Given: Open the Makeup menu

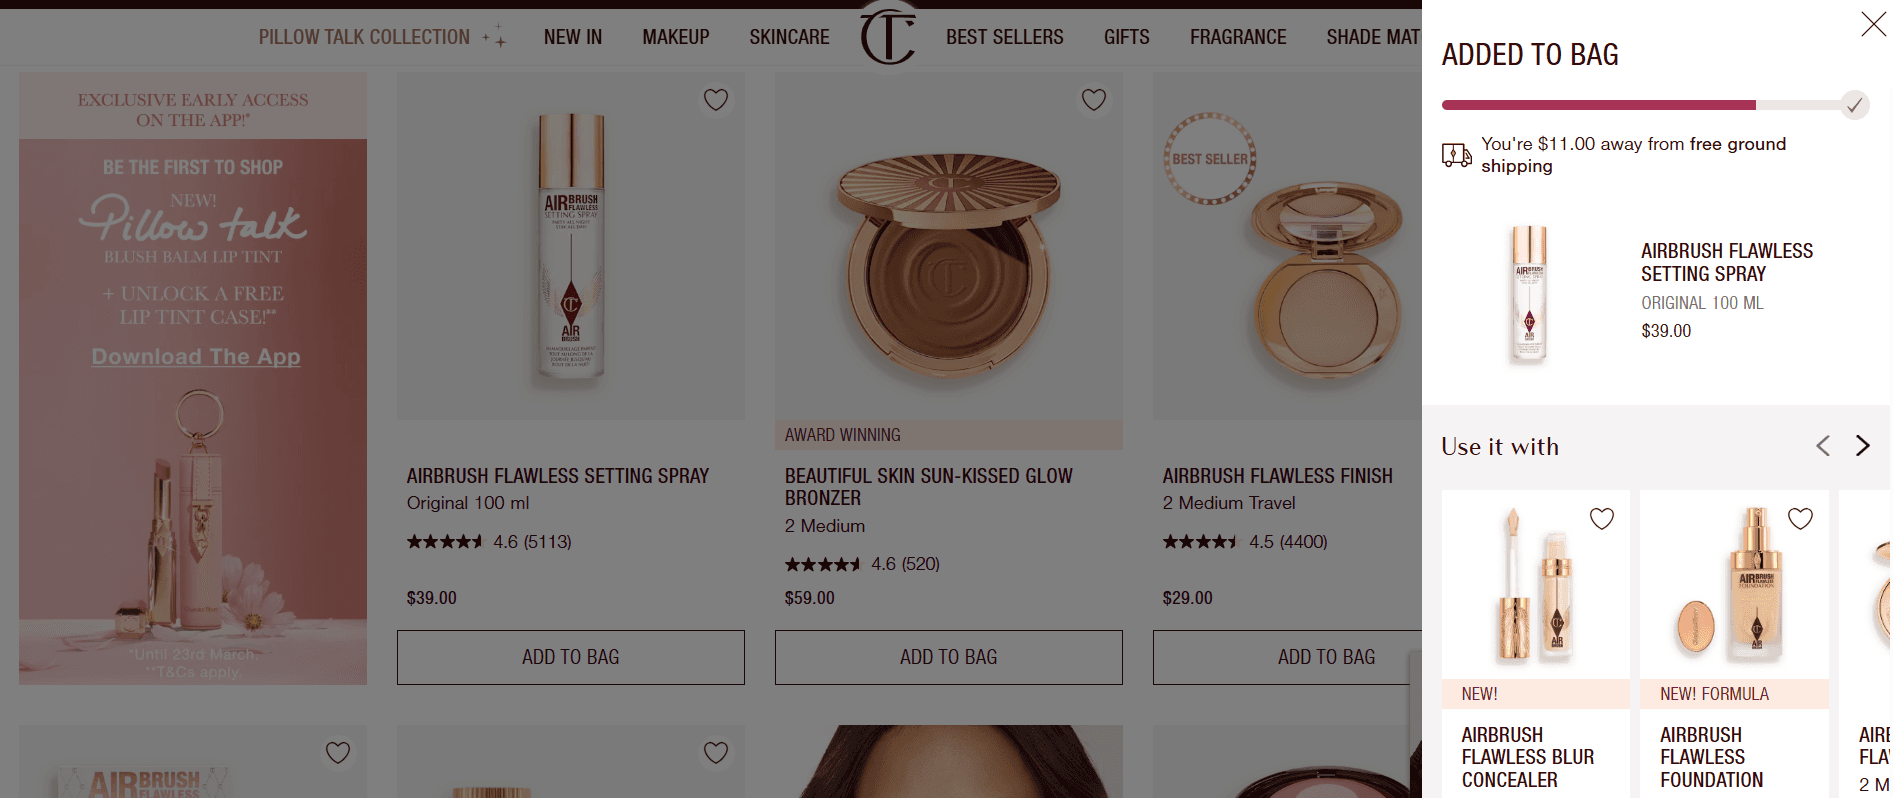Looking at the screenshot, I should (x=676, y=37).
